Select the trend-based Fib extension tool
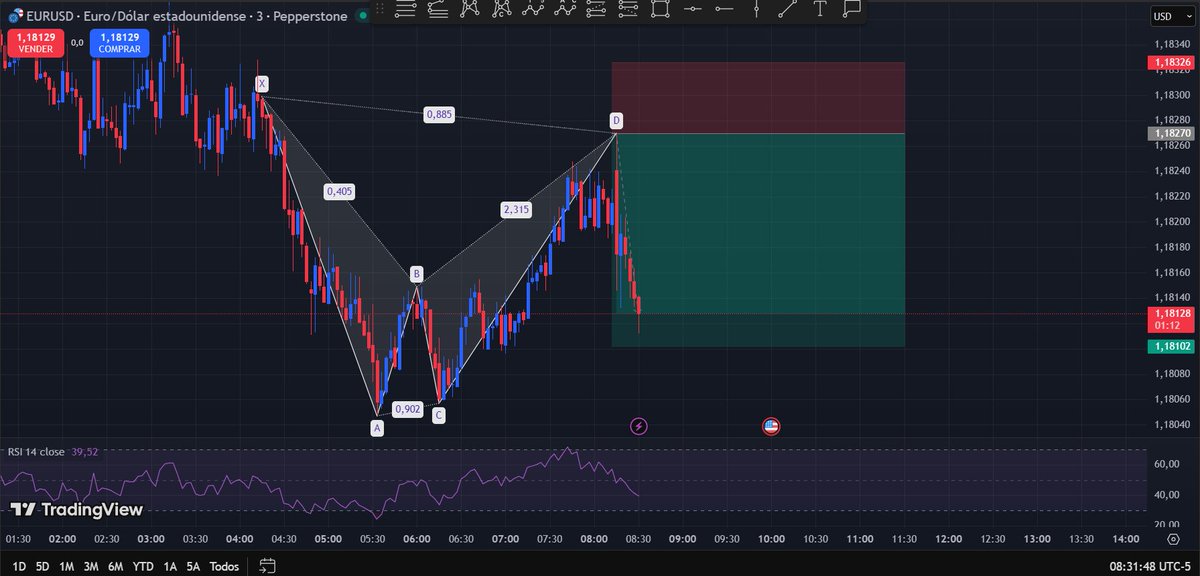 point(438,8)
